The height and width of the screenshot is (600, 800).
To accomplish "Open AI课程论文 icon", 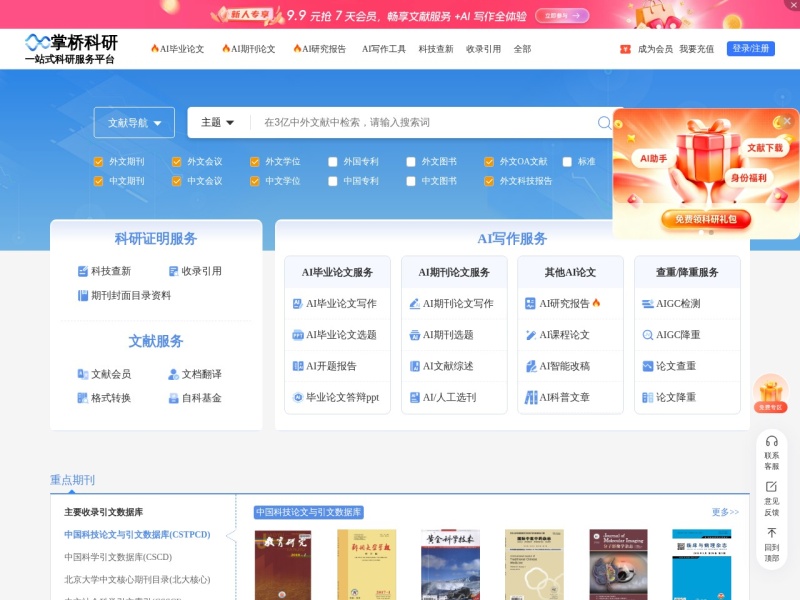I will point(531,335).
